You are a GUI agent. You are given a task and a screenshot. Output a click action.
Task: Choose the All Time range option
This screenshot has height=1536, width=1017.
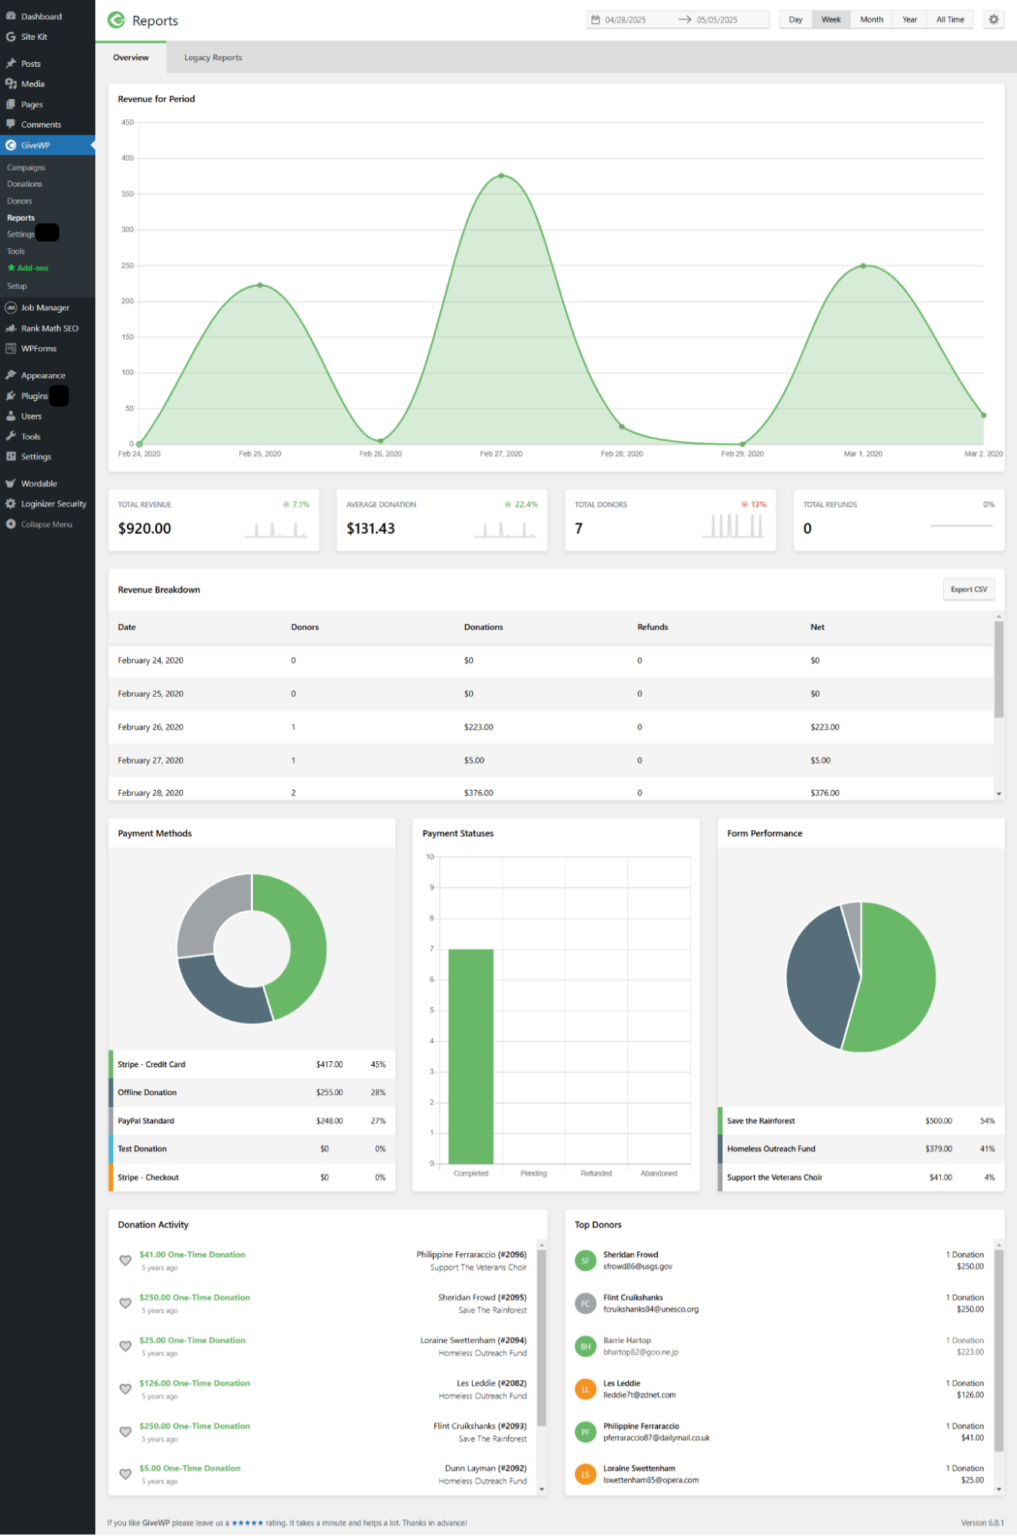click(x=950, y=19)
